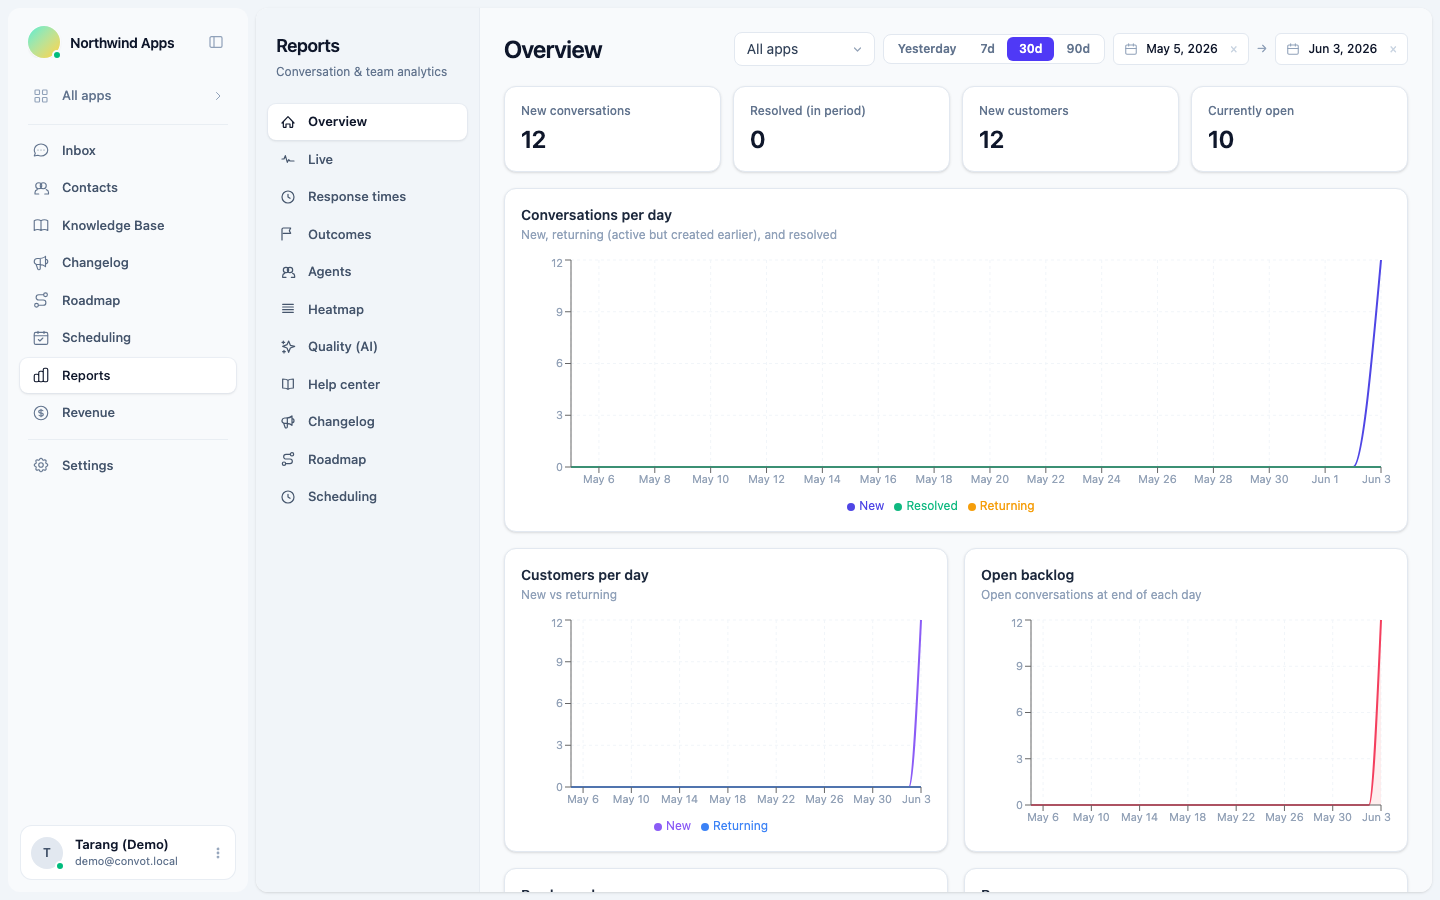This screenshot has height=900, width=1440.
Task: Select the 7d range option
Action: (x=987, y=49)
